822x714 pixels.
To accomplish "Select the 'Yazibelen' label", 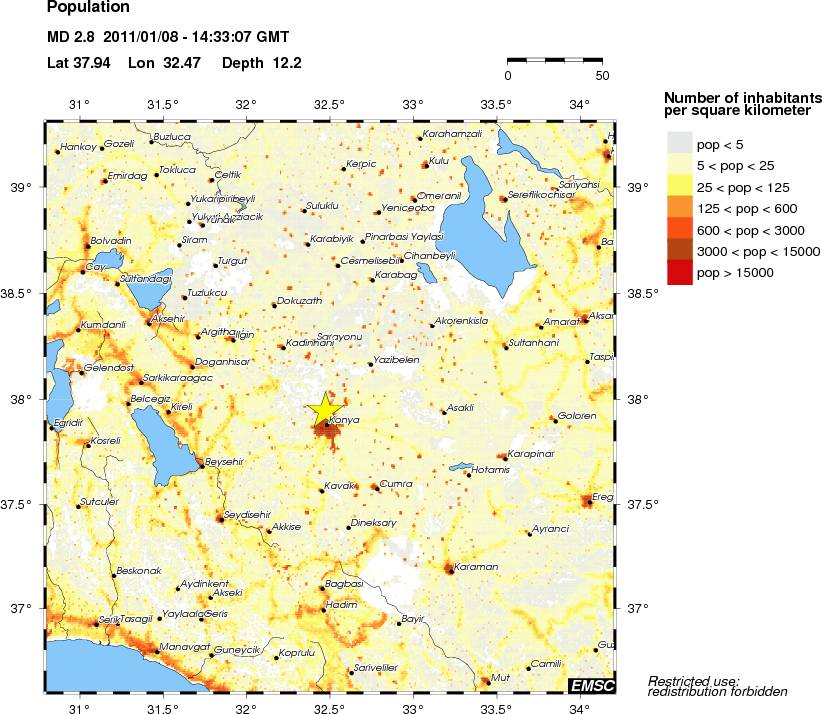I will pos(396,360).
